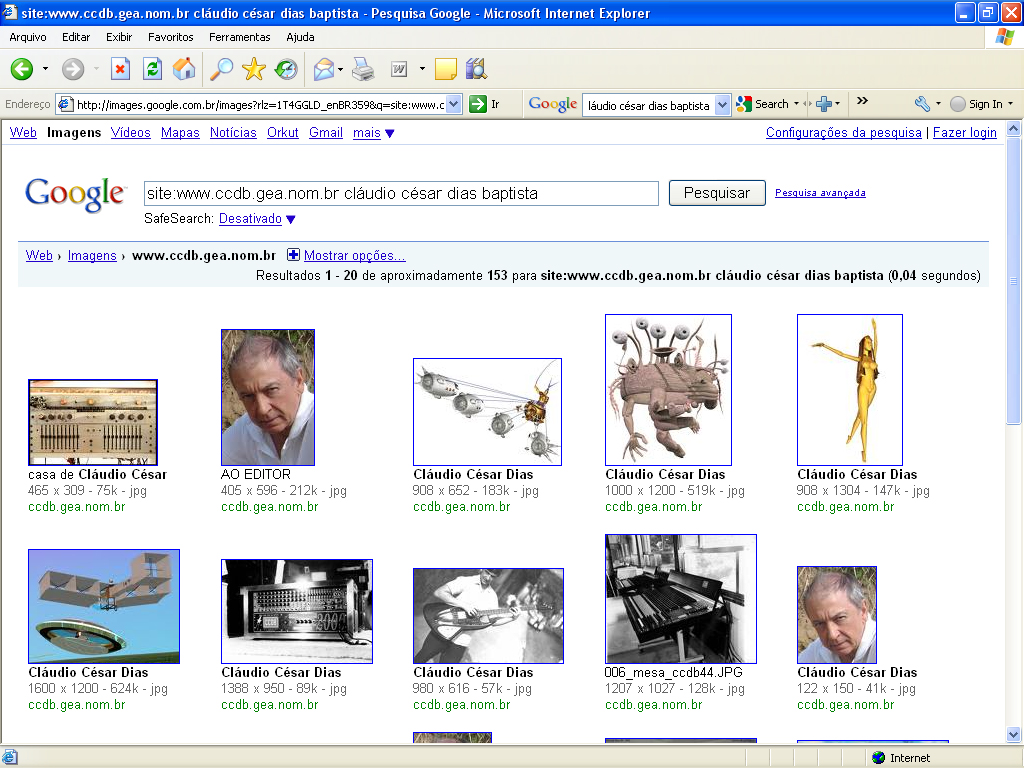1024x768 pixels.
Task: Click the green Back arrow button
Action: click(x=22, y=69)
